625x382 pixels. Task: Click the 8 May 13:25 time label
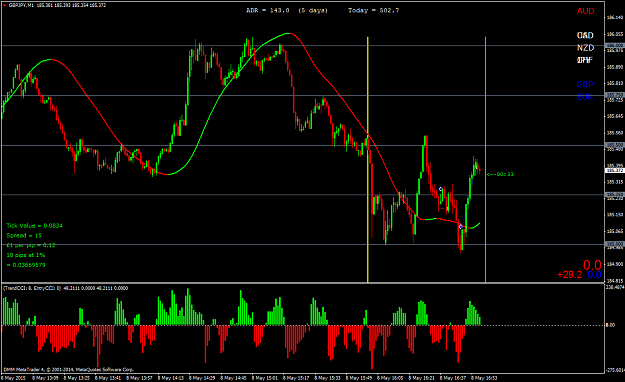[x=77, y=378]
